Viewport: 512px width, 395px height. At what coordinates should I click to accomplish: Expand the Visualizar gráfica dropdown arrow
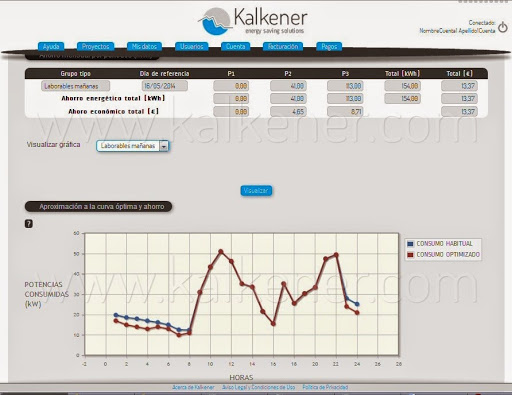click(x=164, y=146)
